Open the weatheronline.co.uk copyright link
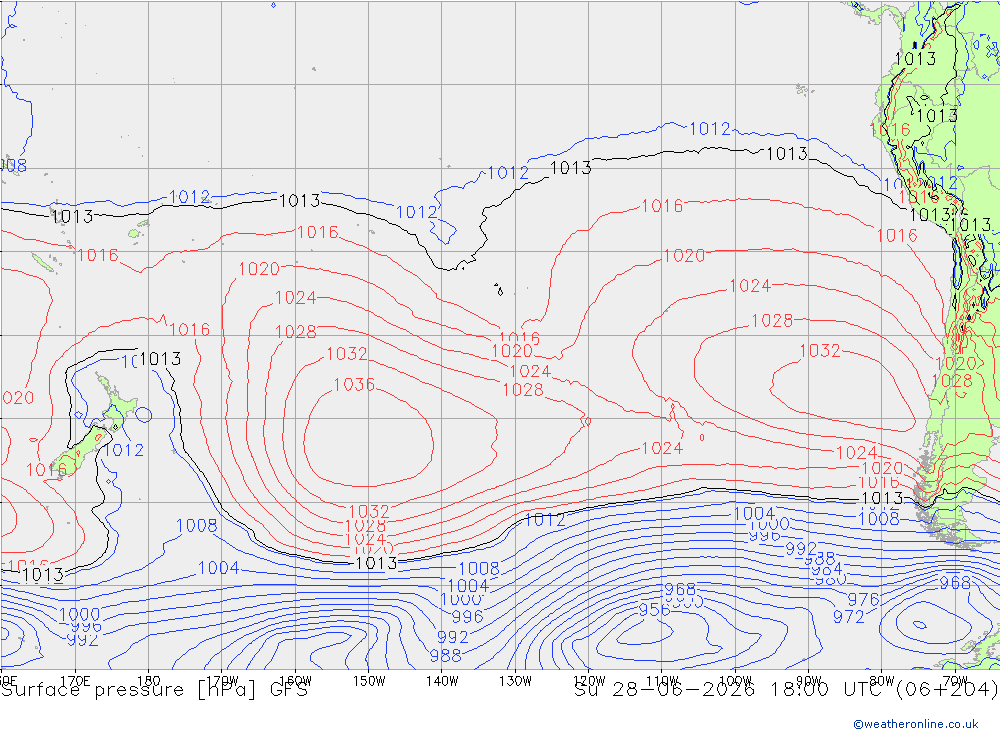Viewport: 1000px width, 733px height. (915, 724)
